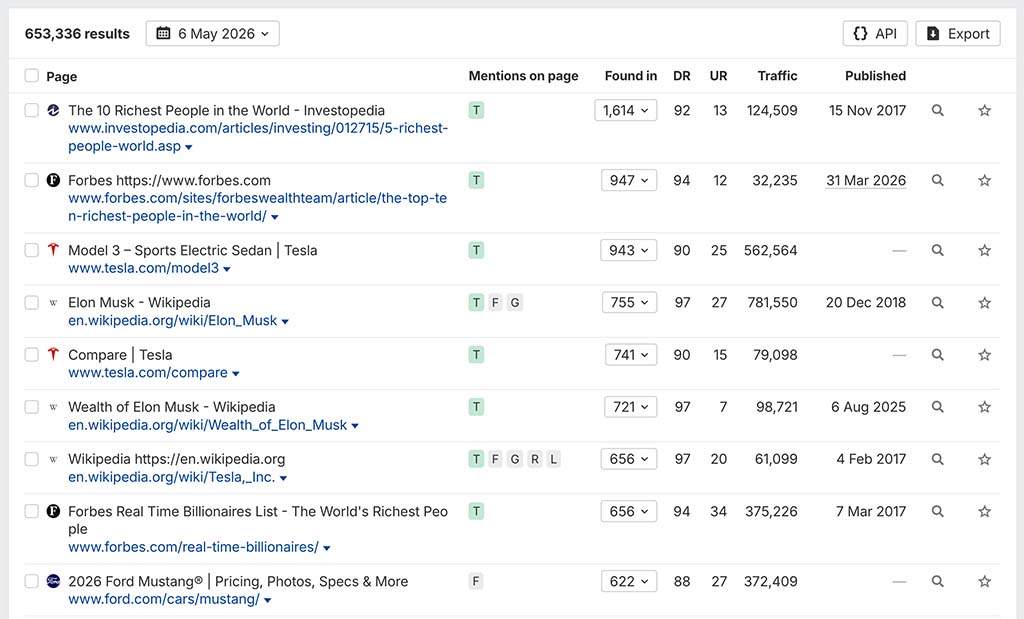The image size is (1024, 619).
Task: Check the Wealth of Elon Musk checkbox
Action: click(31, 407)
